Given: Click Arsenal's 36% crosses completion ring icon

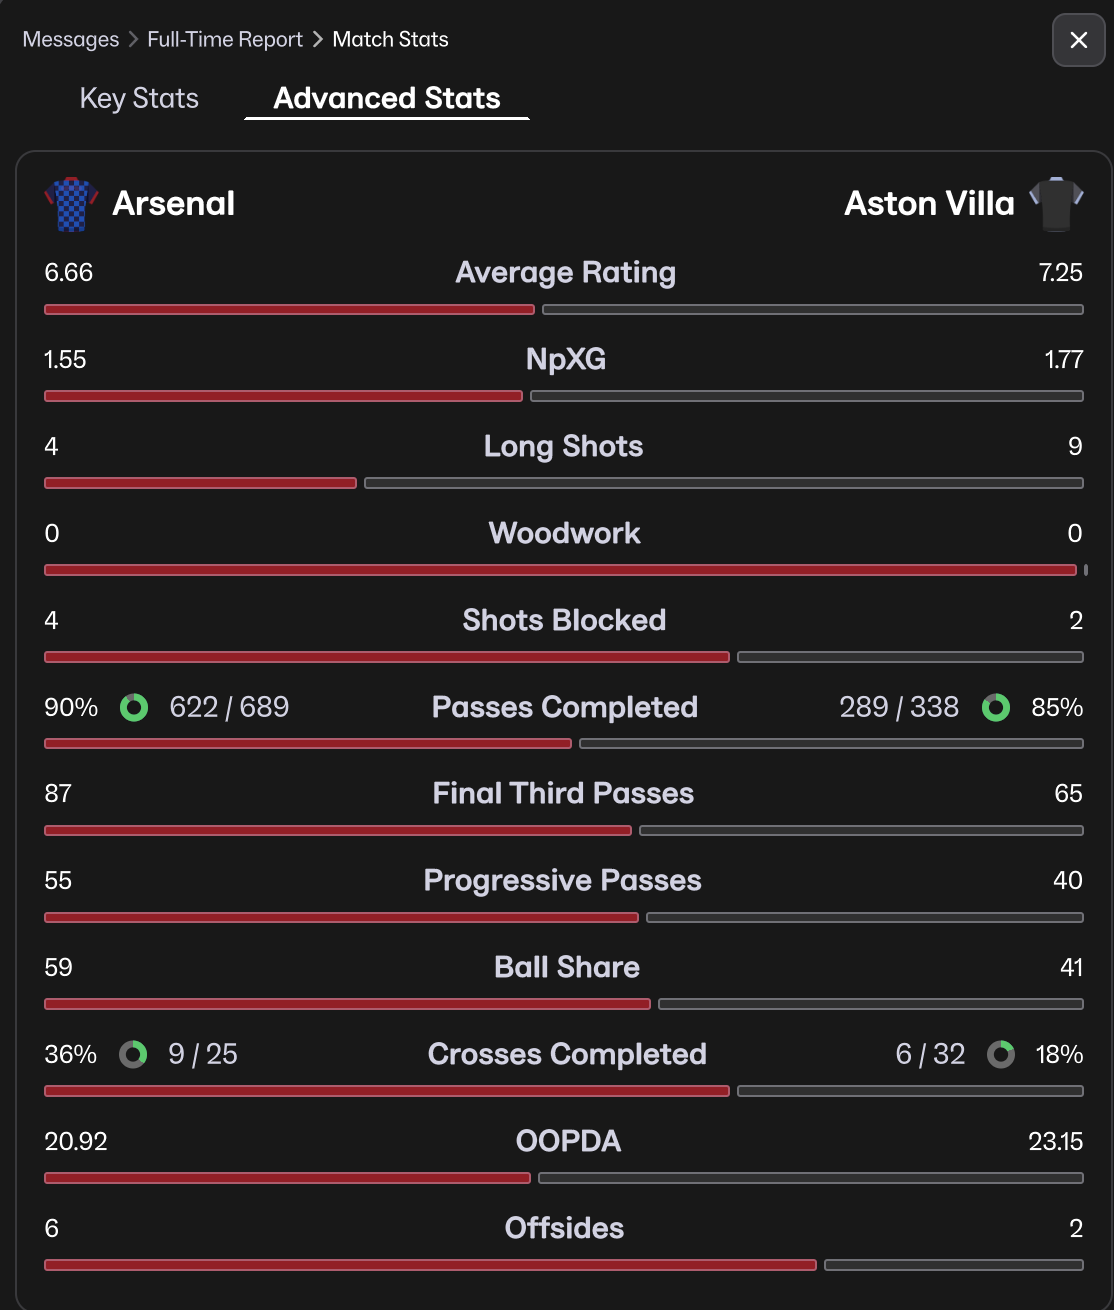Looking at the screenshot, I should (x=133, y=1054).
